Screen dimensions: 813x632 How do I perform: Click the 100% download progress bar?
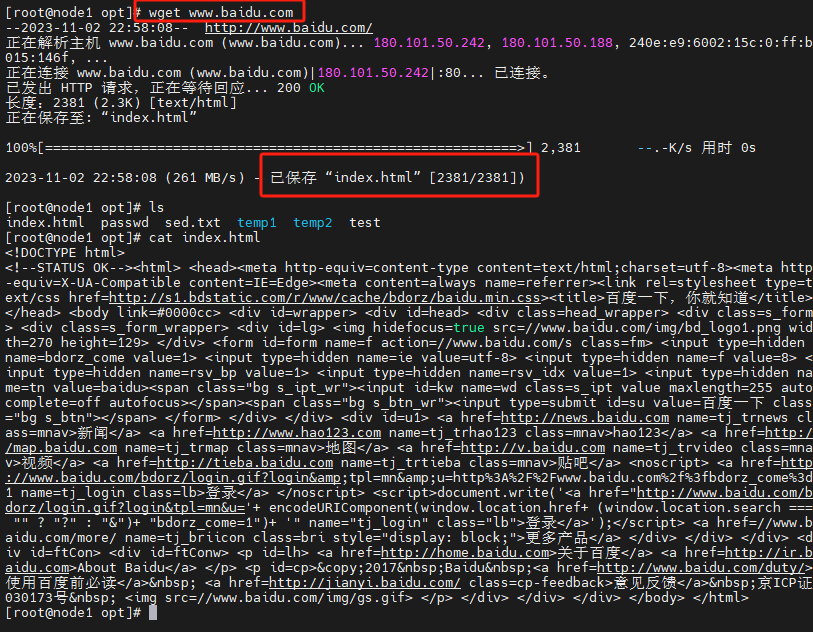click(269, 148)
